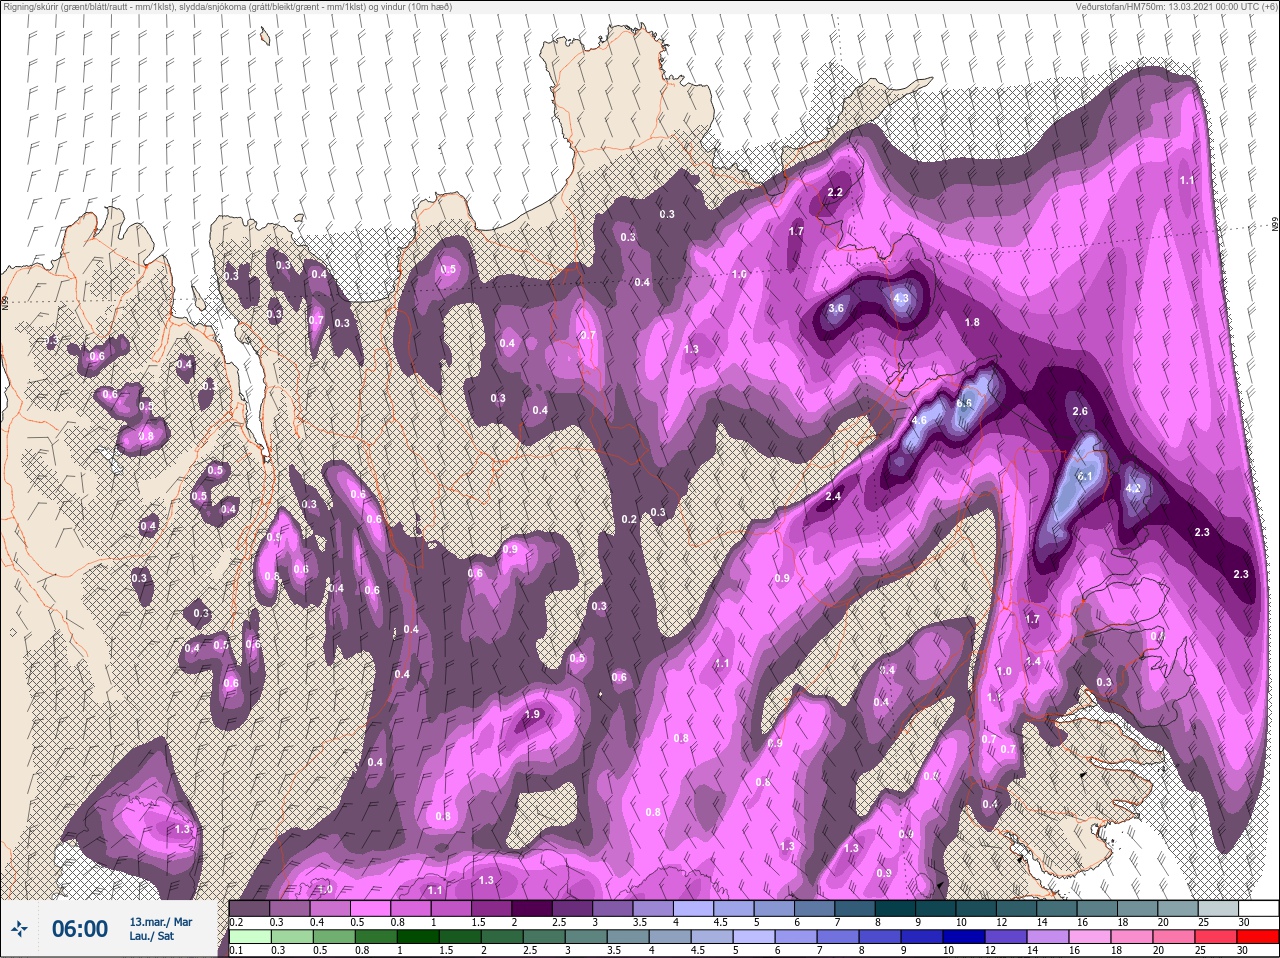Select the darkest purple 2–2.5 swatch in top legend
The width and height of the screenshot is (1280, 958).
[532, 907]
